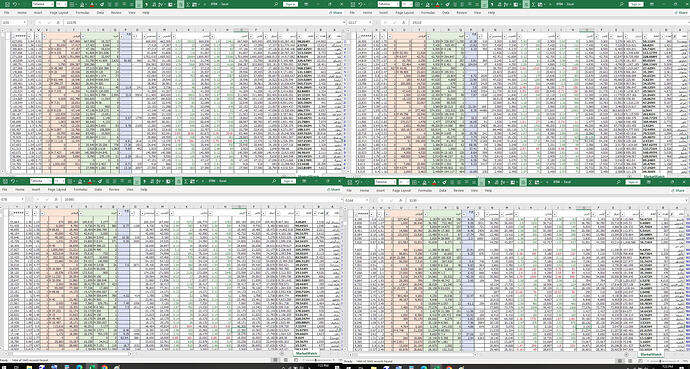Open Help tab in top-right Excel window

tap(491, 13)
